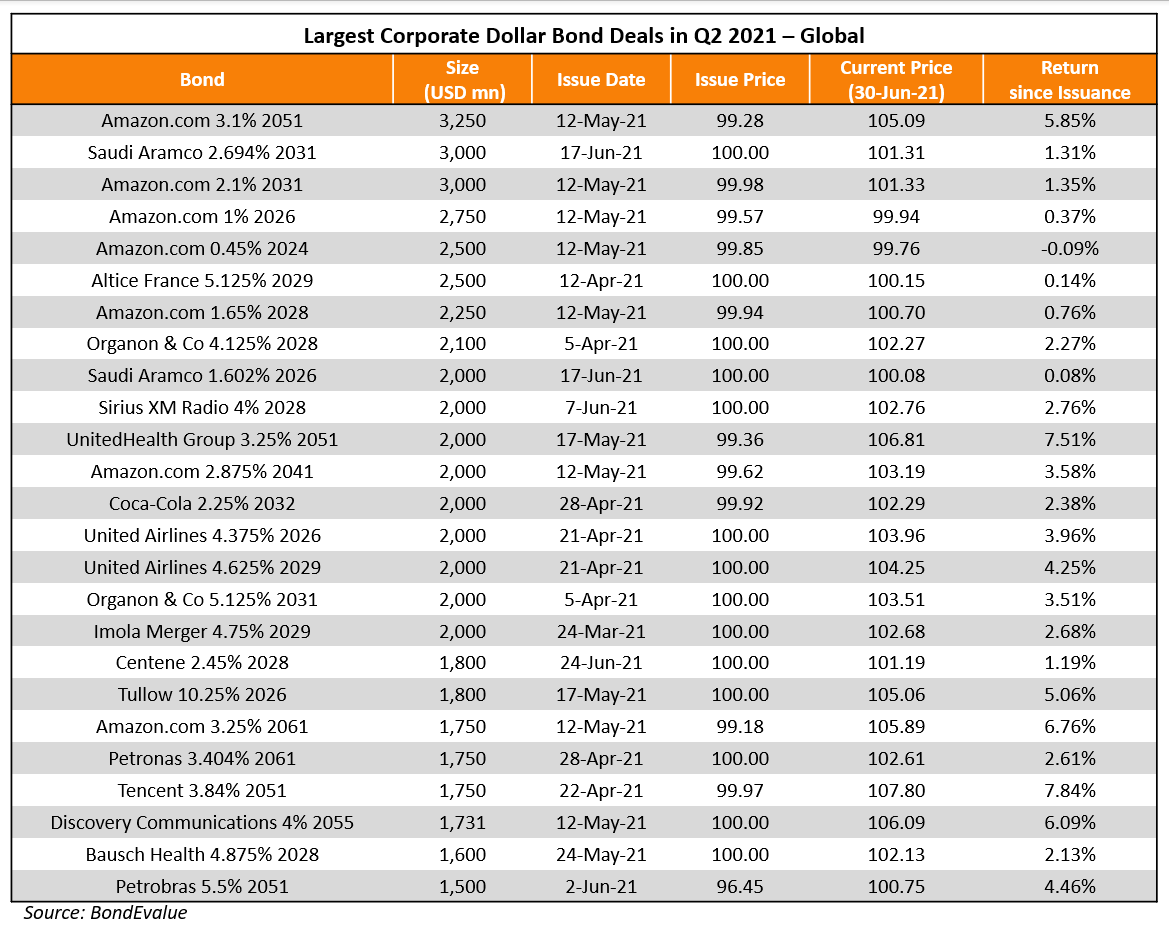Select the 'Petronas 3.404% 2061' bond cell

point(202,759)
